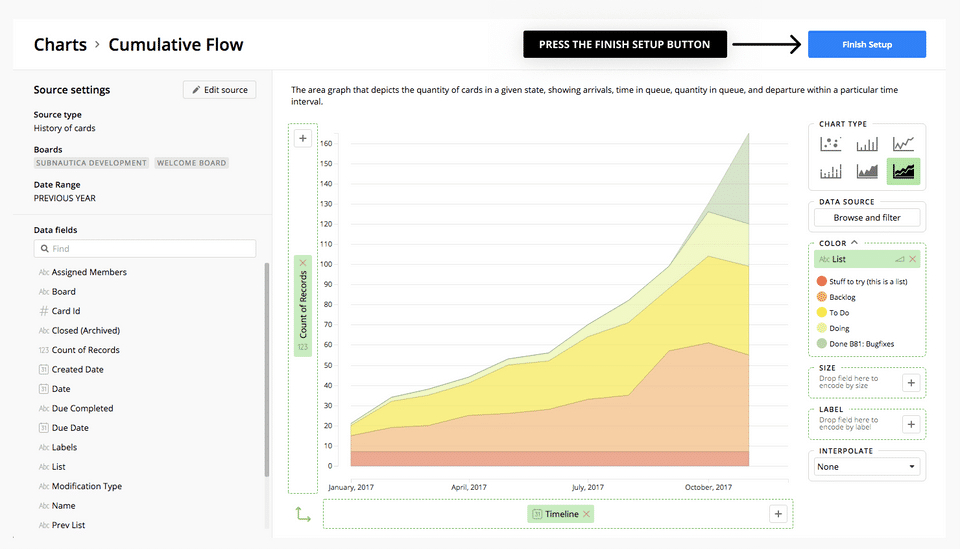Remove List field from Color
This screenshot has height=549, width=960.
[912, 260]
